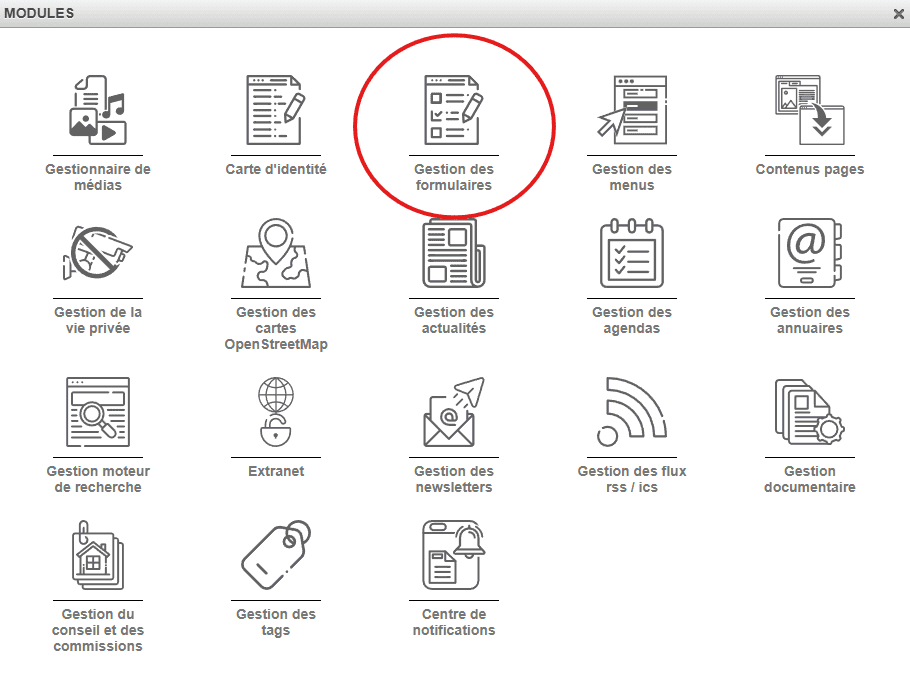910x699 pixels.
Task: Open the OpenStreetMap cartes map icon
Action: (276, 253)
